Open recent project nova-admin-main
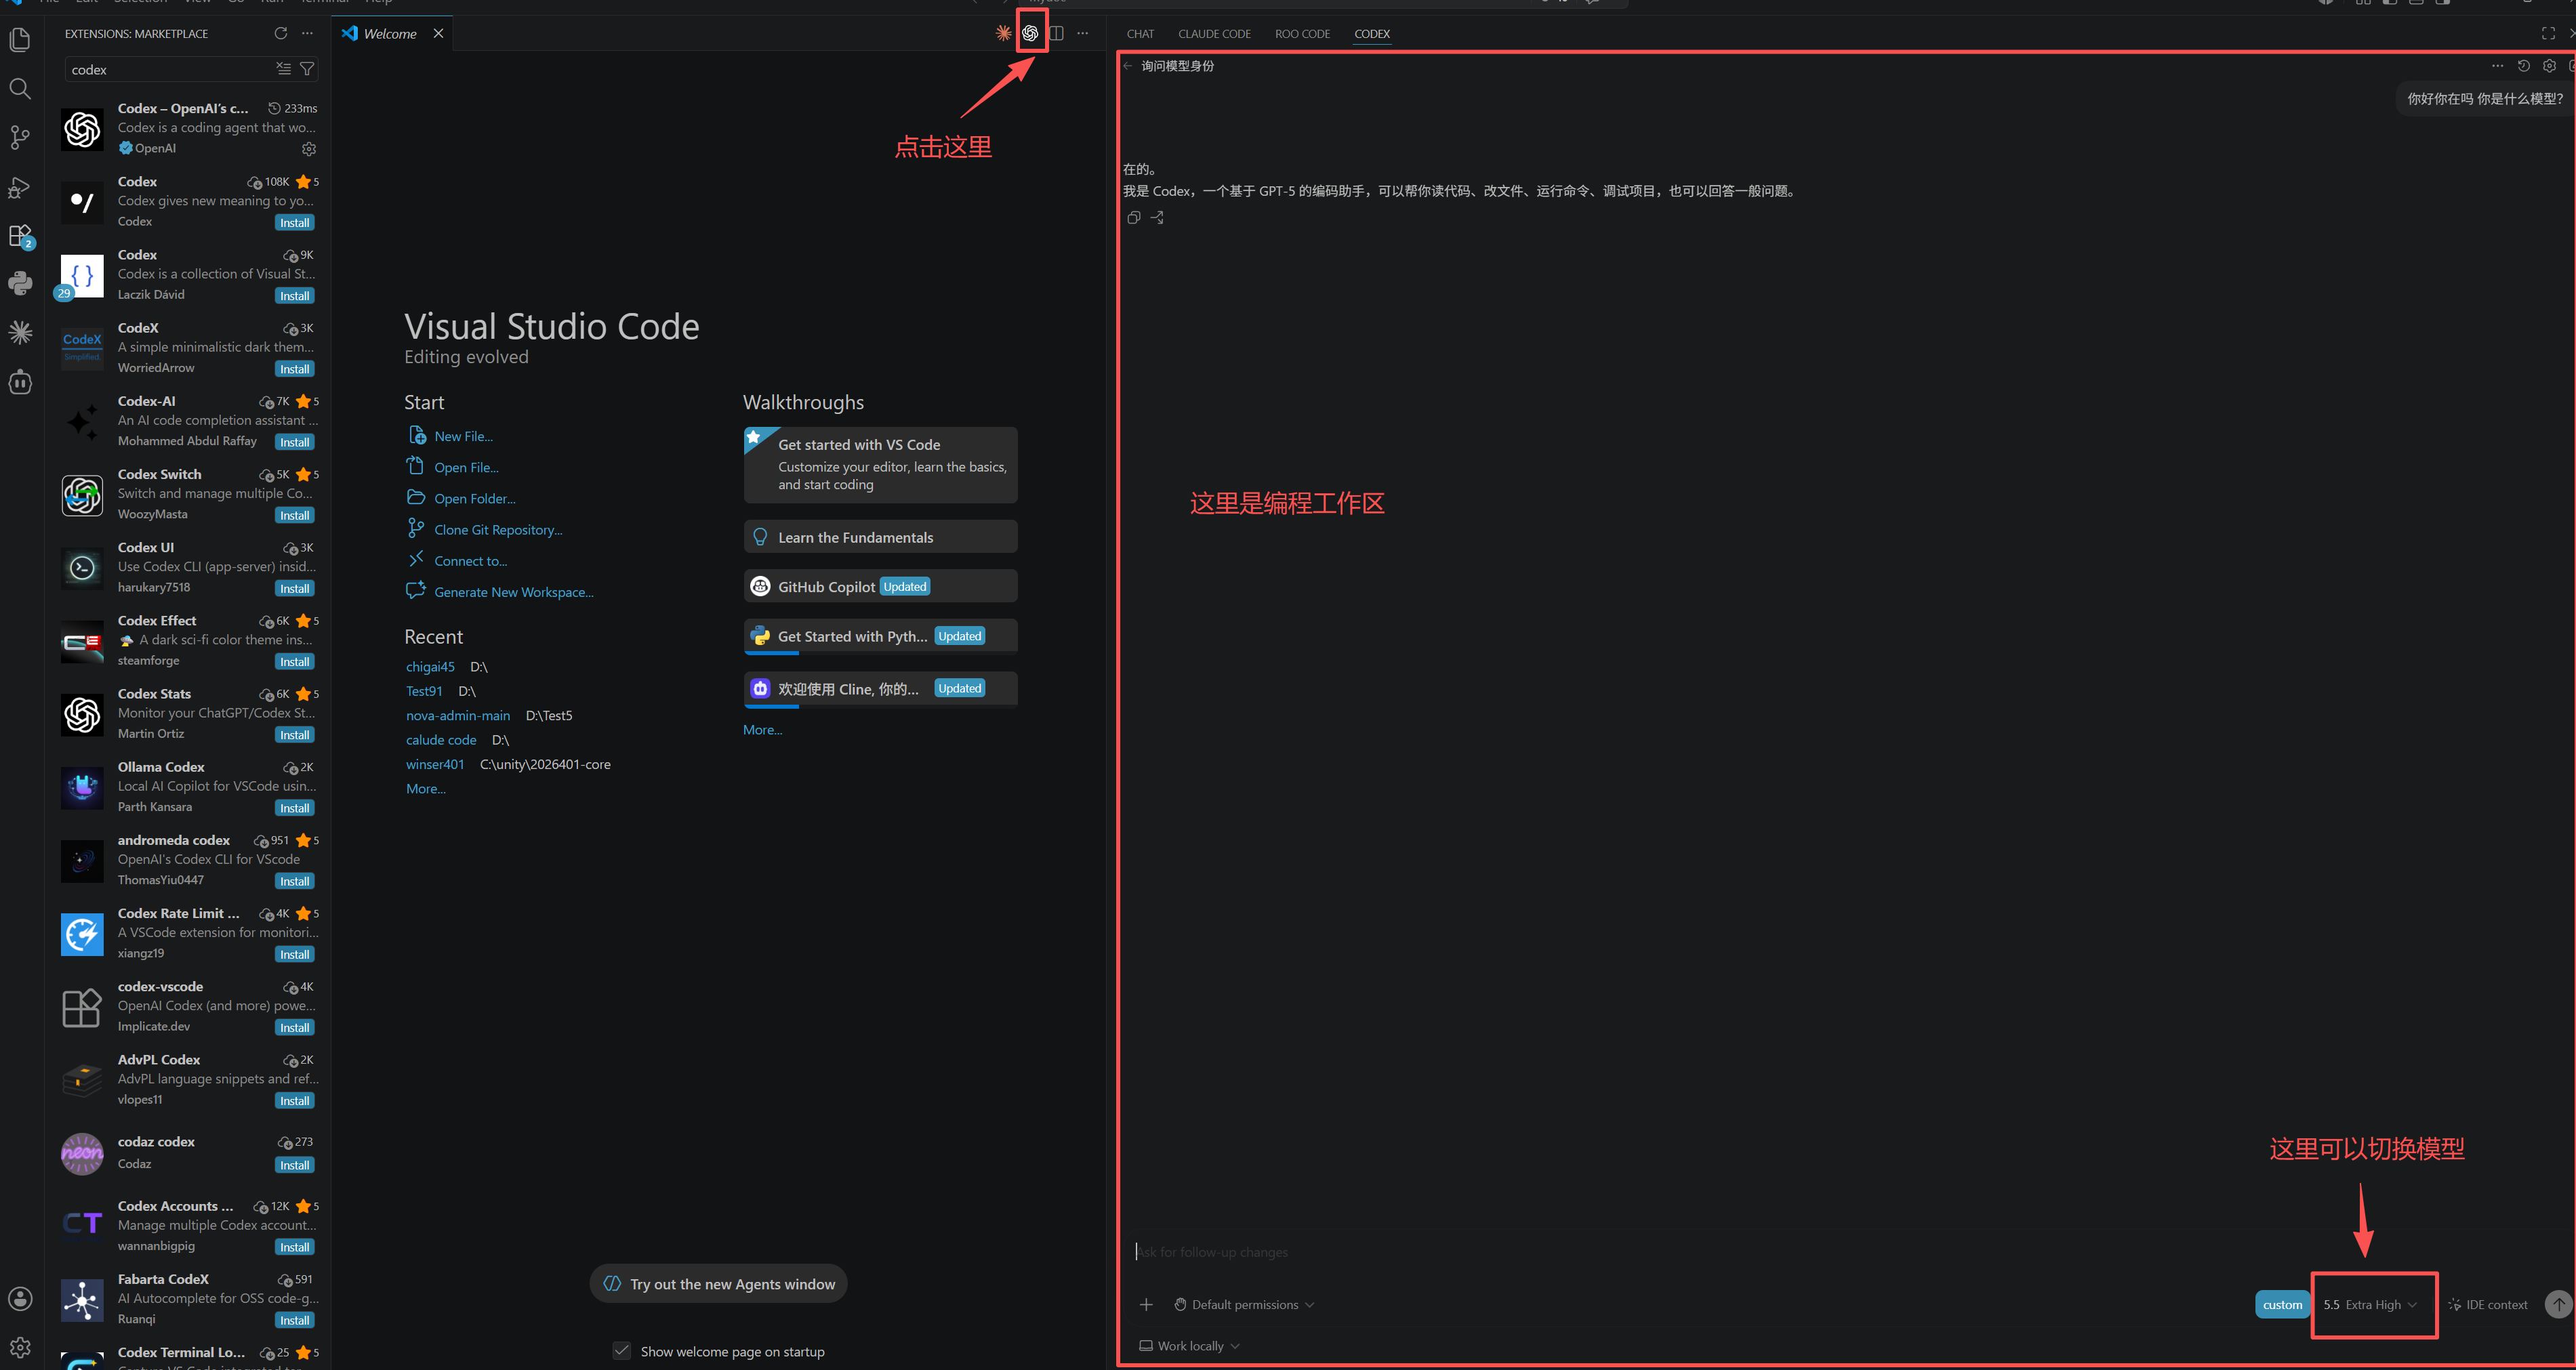The height and width of the screenshot is (1370, 2576). (x=458, y=715)
